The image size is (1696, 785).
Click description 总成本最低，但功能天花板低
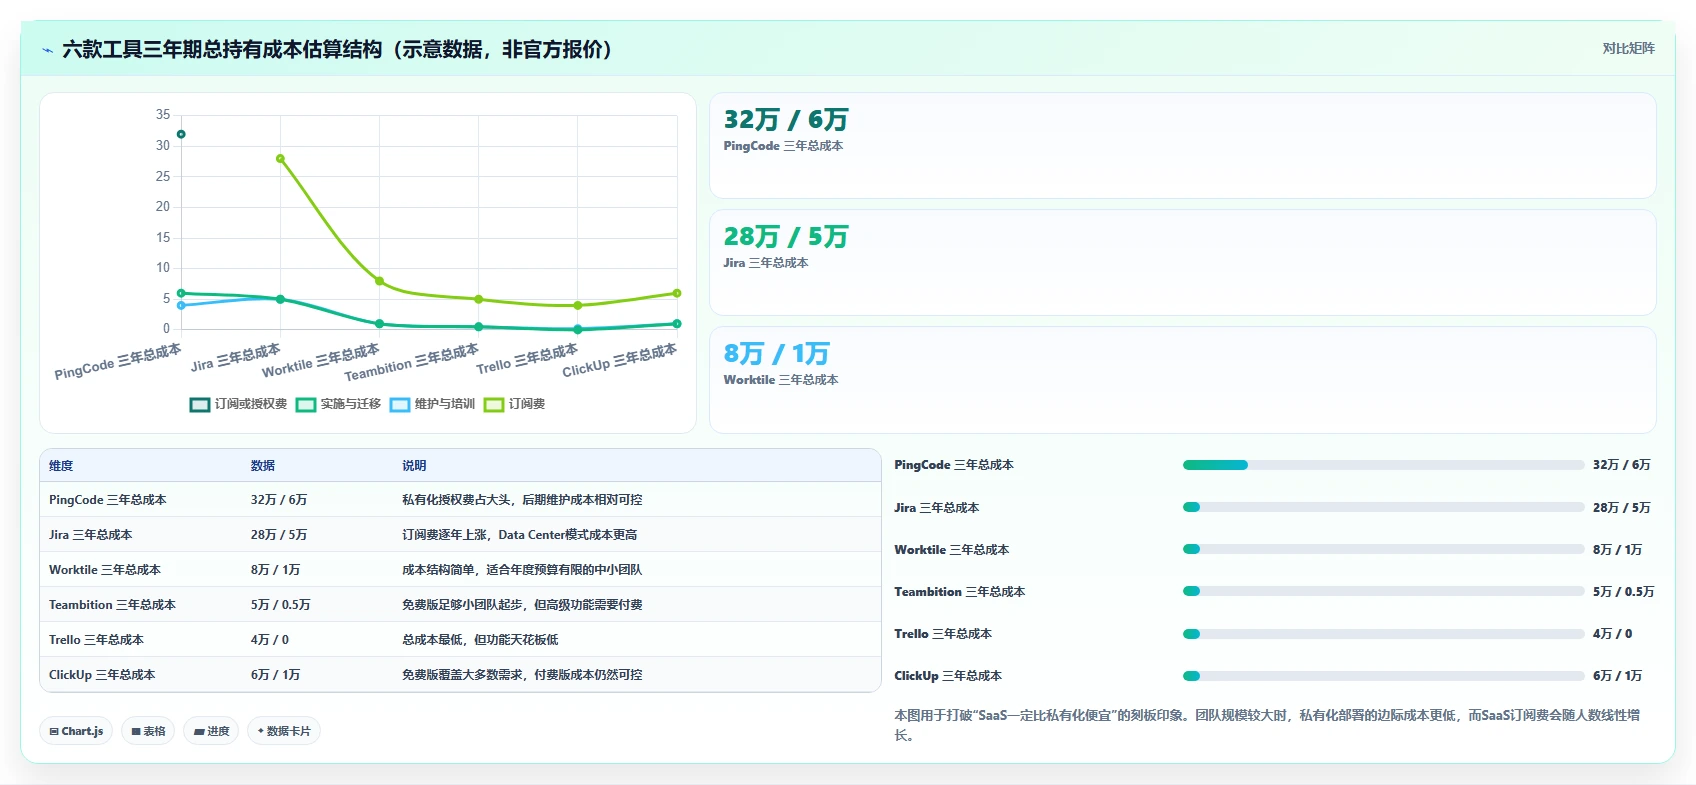point(480,640)
